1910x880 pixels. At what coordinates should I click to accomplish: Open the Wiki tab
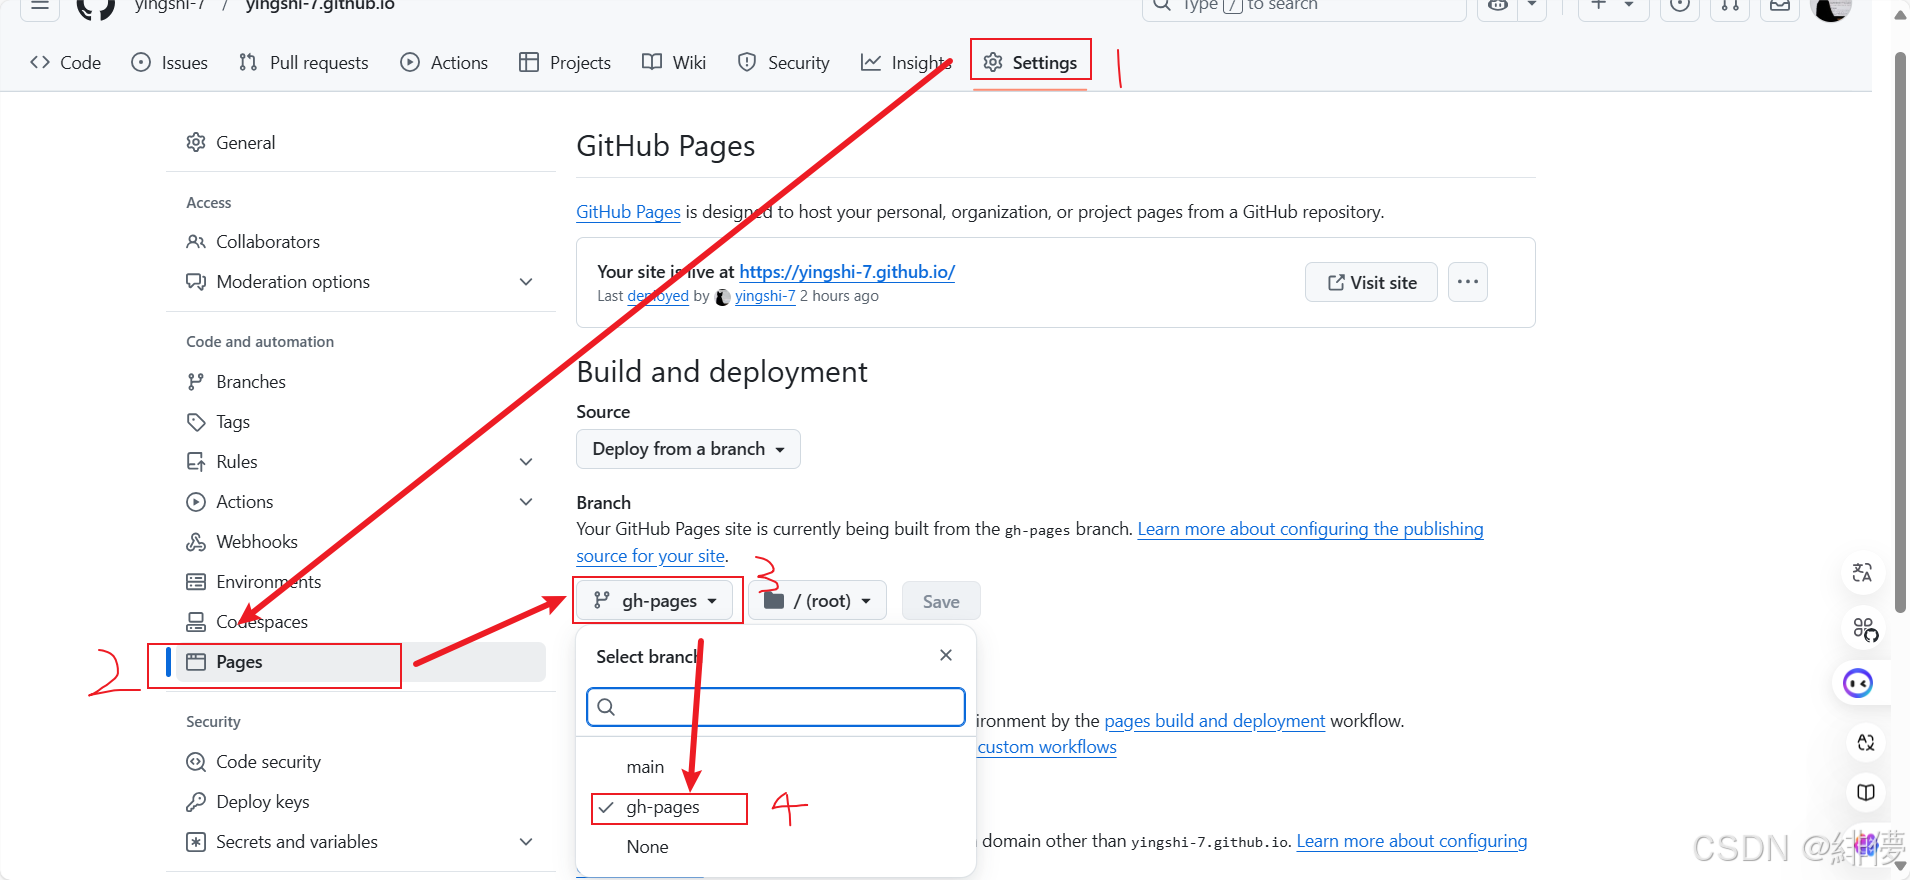pos(674,62)
